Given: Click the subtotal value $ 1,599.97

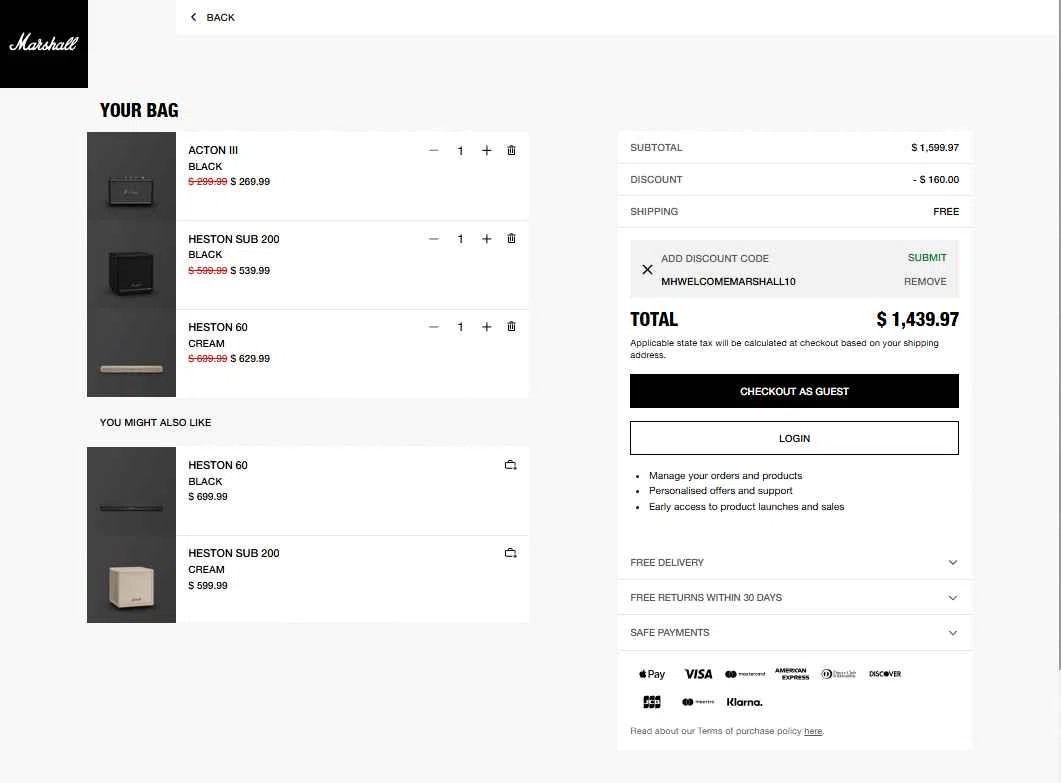Looking at the screenshot, I should (934, 148).
